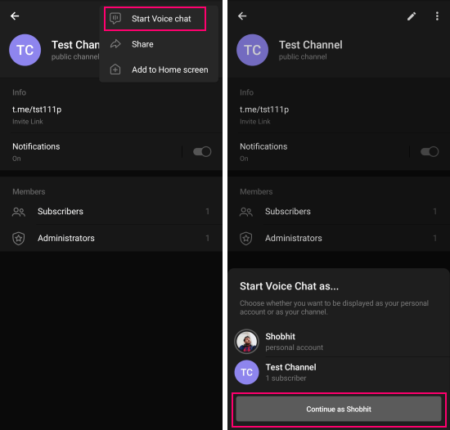The width and height of the screenshot is (450, 430).
Task: Tap the TC avatar in voice chat sheet
Action: point(247,372)
